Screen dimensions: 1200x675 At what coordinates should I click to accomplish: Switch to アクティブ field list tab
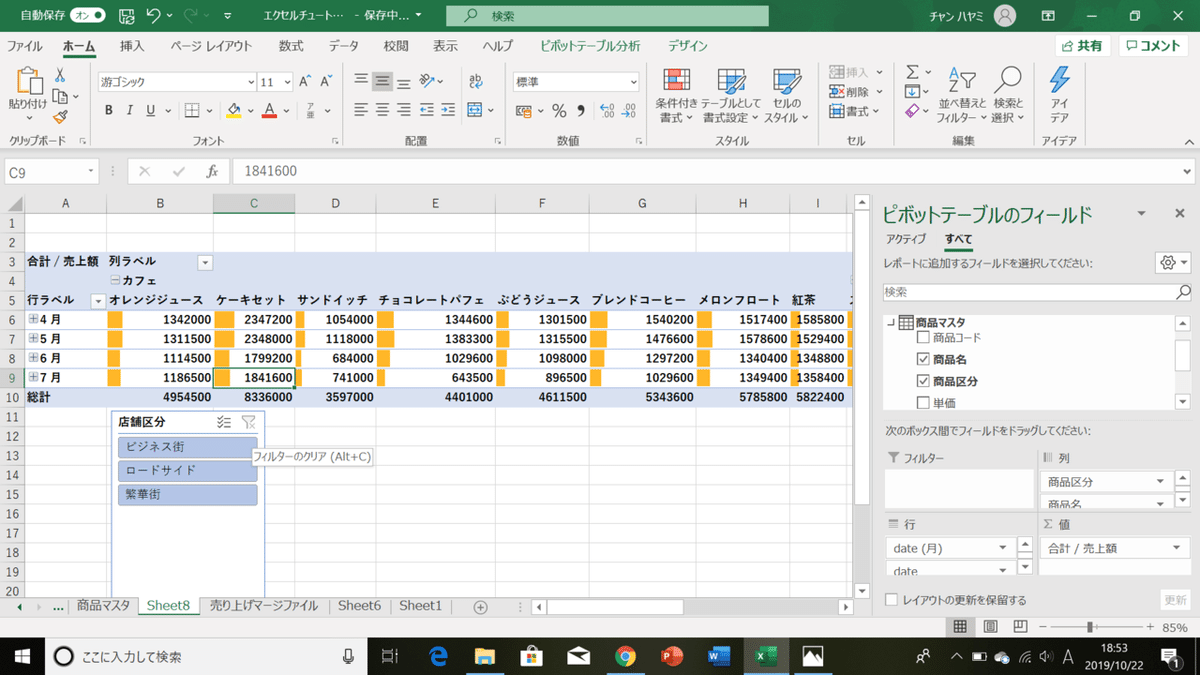click(x=905, y=239)
